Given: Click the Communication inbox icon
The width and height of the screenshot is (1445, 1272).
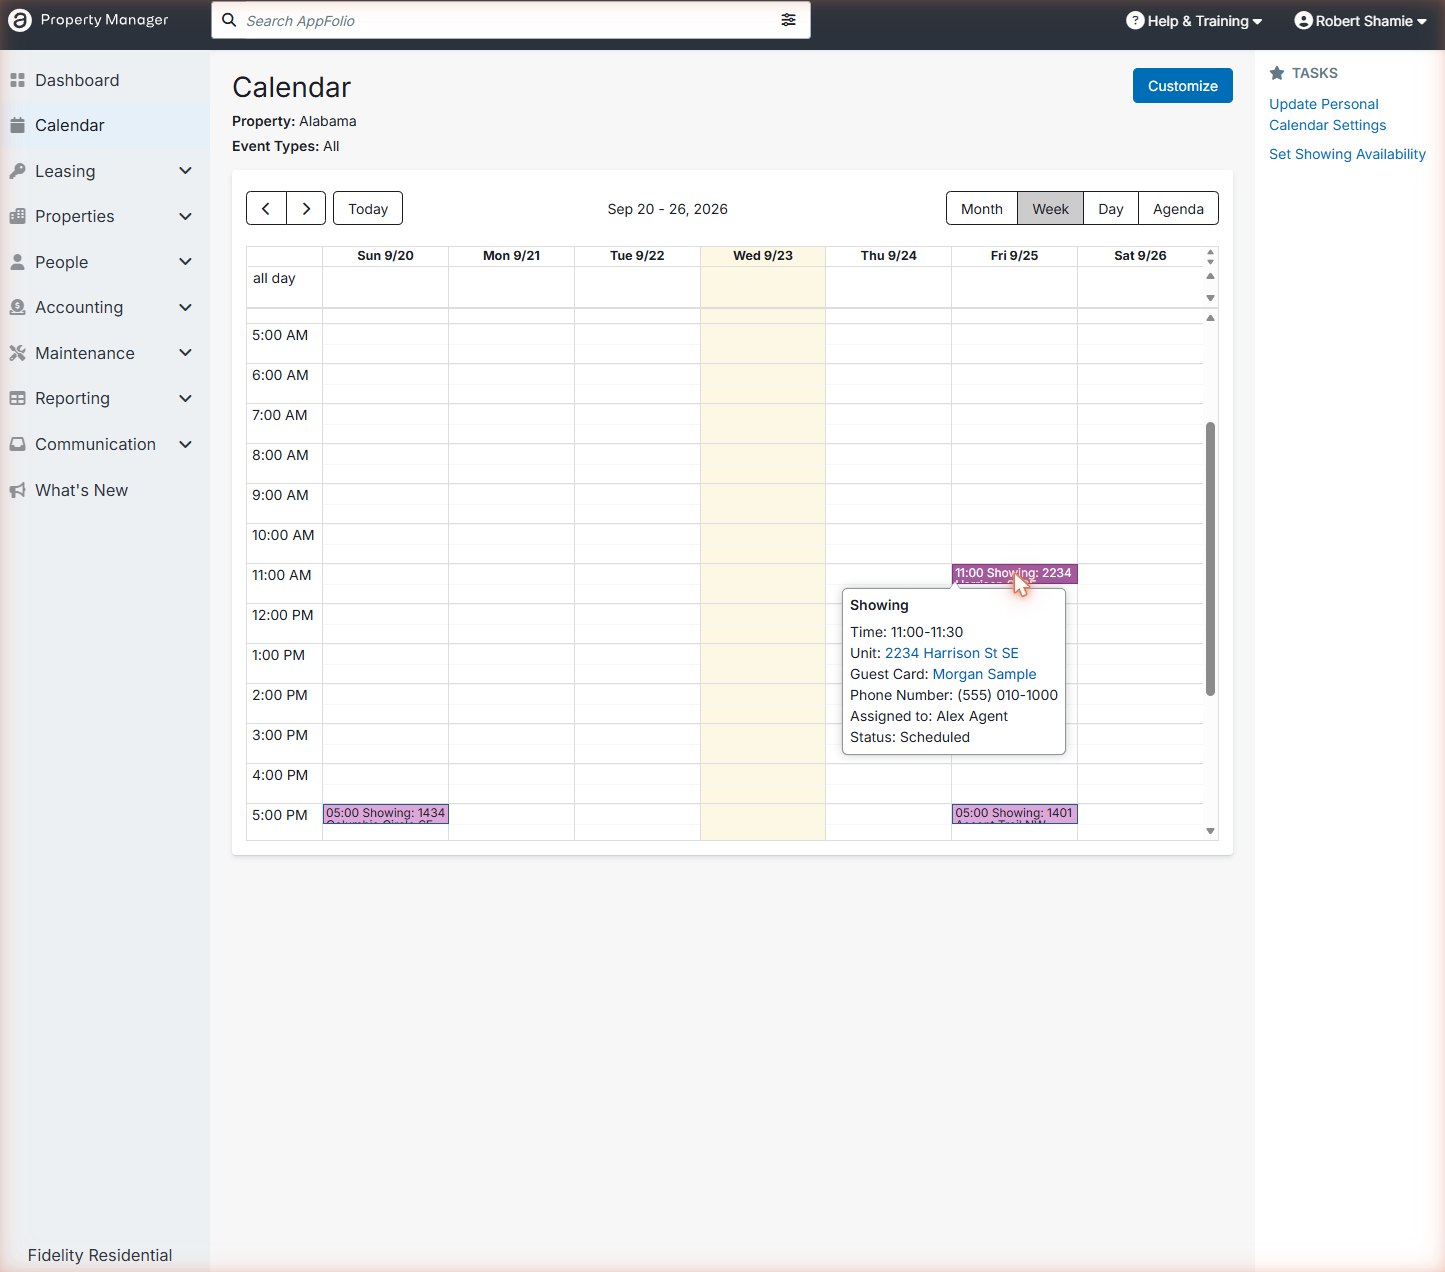Looking at the screenshot, I should pyautogui.click(x=17, y=444).
